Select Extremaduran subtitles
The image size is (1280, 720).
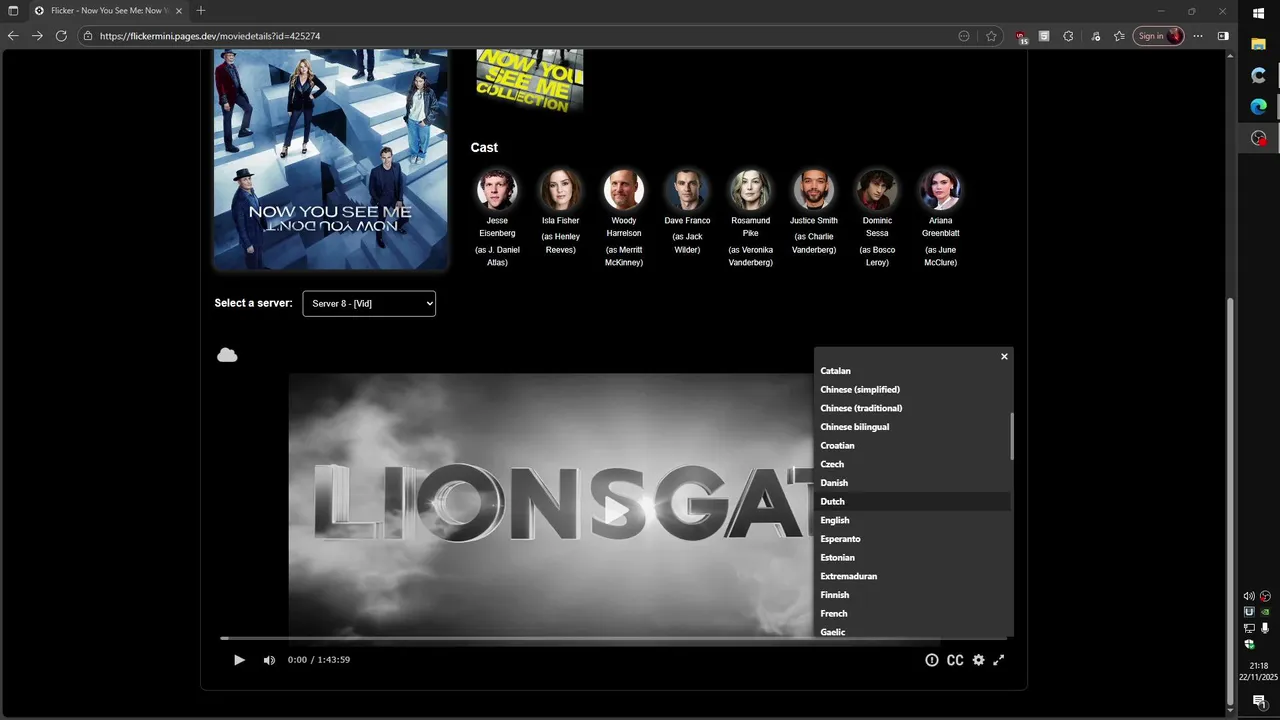(x=912, y=576)
